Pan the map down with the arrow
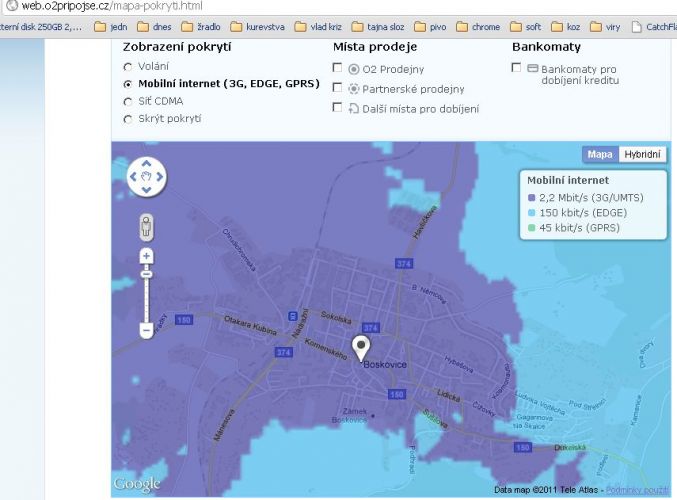 click(146, 190)
